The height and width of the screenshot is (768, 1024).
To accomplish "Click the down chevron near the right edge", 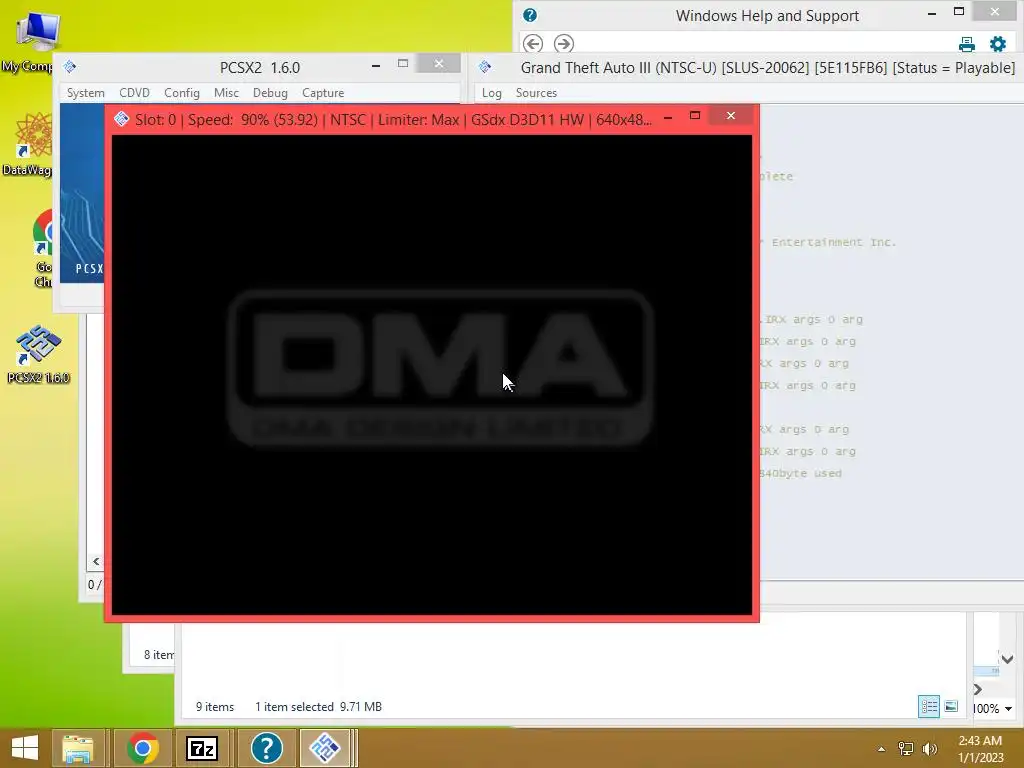I will 1008,659.
